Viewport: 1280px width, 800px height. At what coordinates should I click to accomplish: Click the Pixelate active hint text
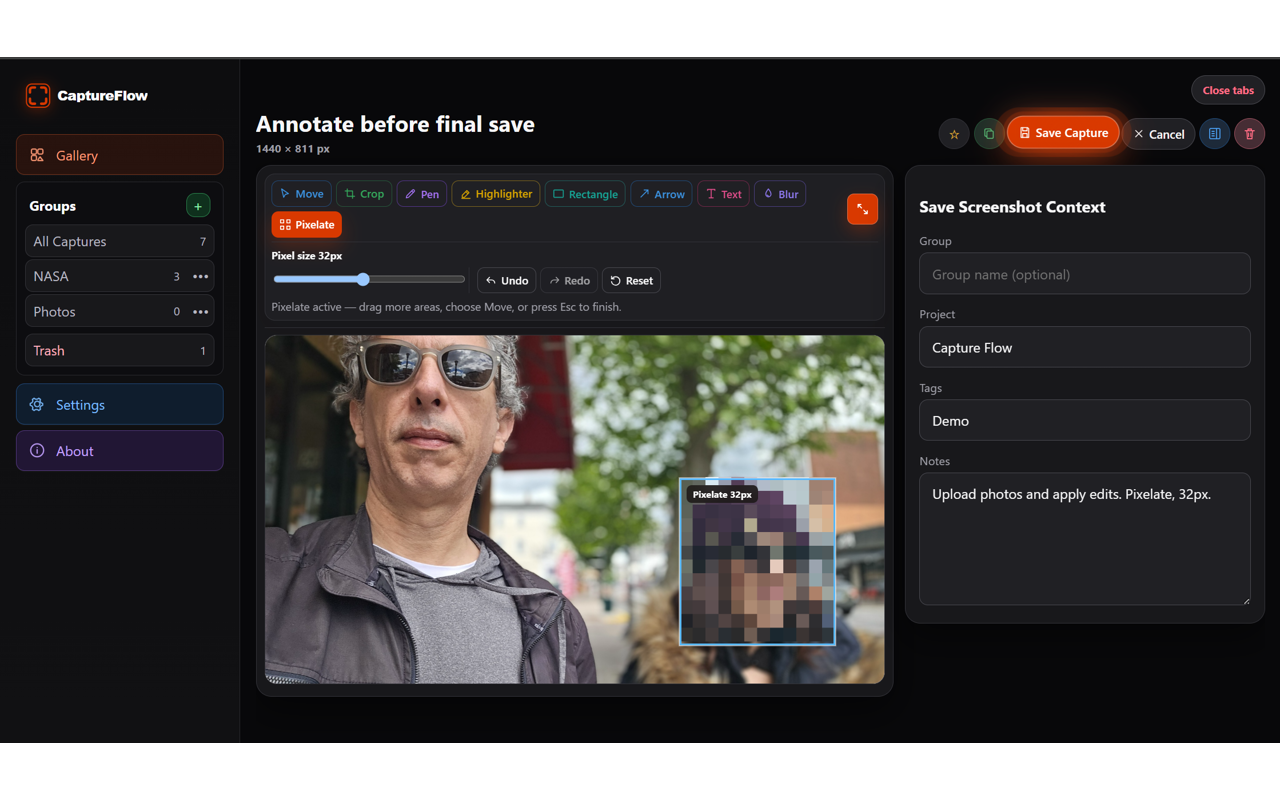[x=446, y=307]
